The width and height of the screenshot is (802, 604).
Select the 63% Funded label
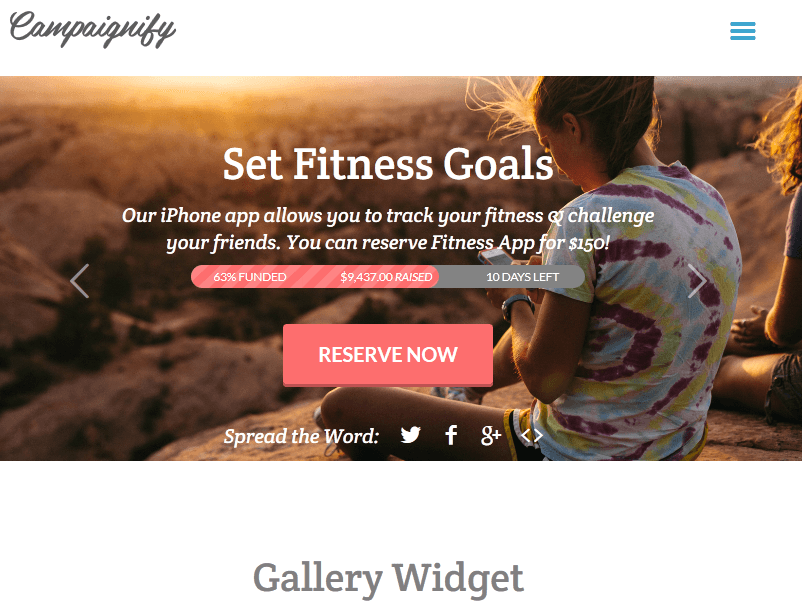[x=250, y=277]
